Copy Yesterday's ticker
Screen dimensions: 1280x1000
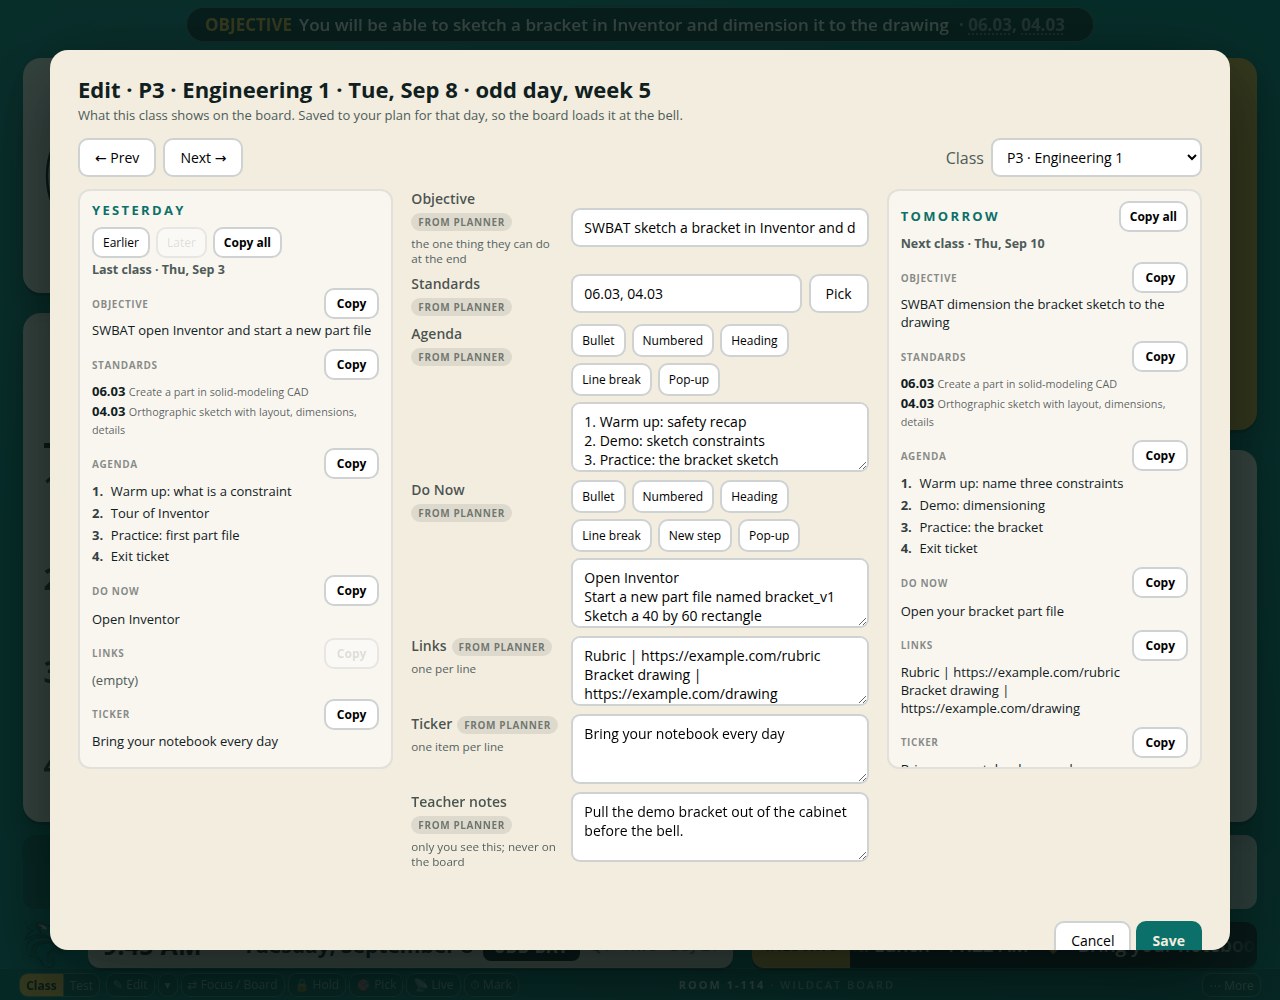[x=351, y=715]
